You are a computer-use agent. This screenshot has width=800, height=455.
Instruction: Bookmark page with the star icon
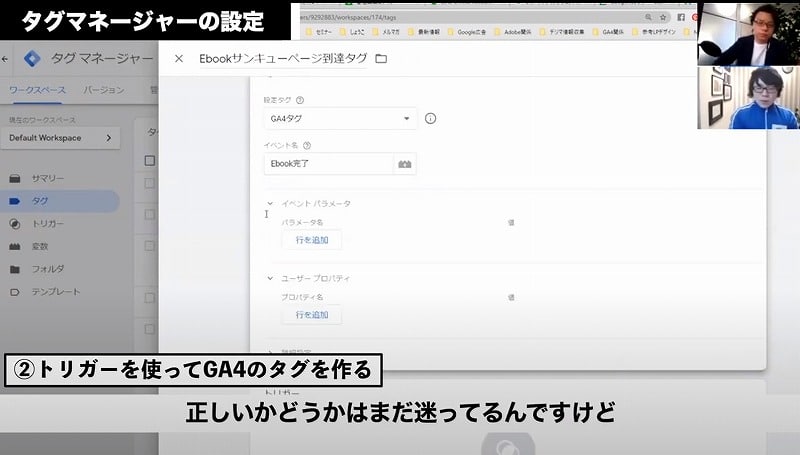coord(663,17)
